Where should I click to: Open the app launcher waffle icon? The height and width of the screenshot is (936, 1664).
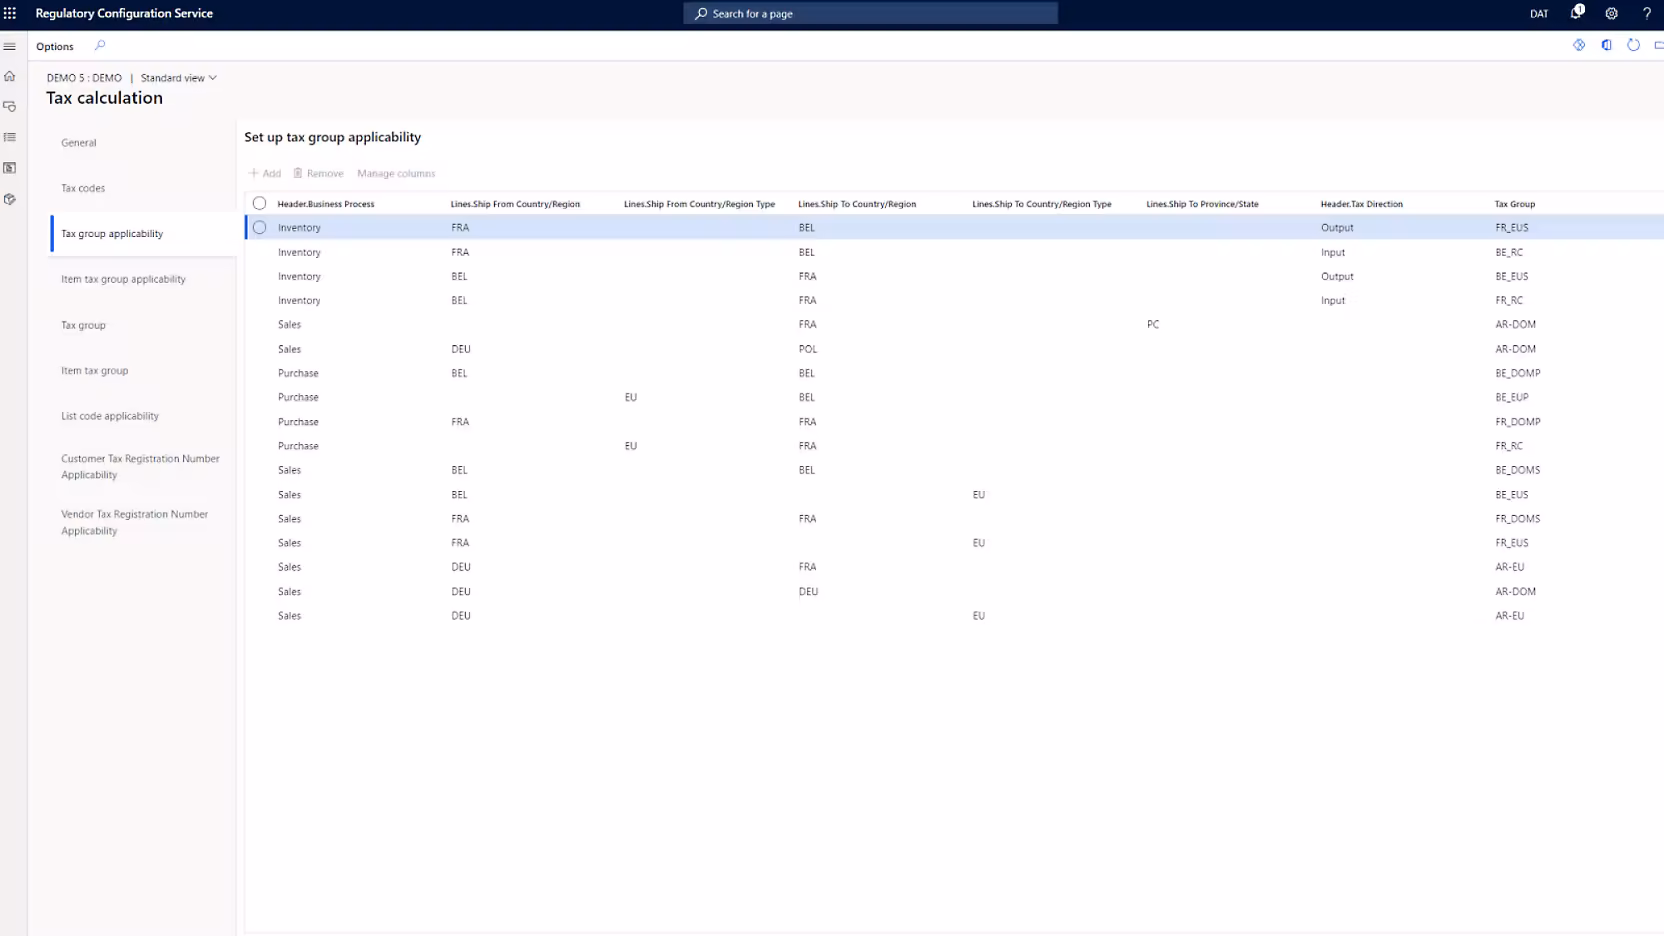pyautogui.click(x=10, y=14)
